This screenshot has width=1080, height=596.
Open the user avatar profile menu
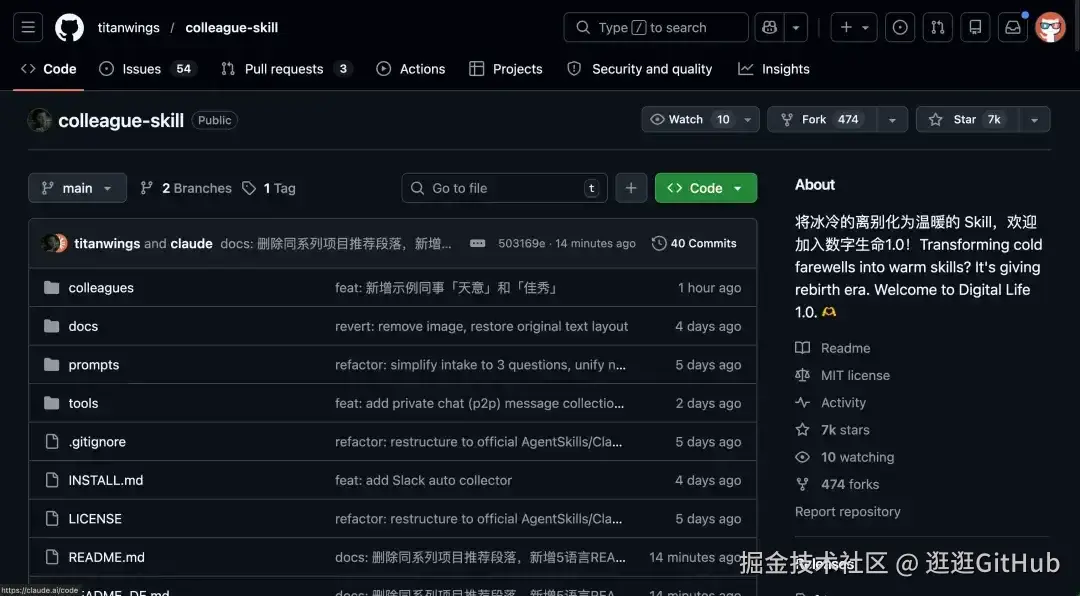tap(1050, 28)
